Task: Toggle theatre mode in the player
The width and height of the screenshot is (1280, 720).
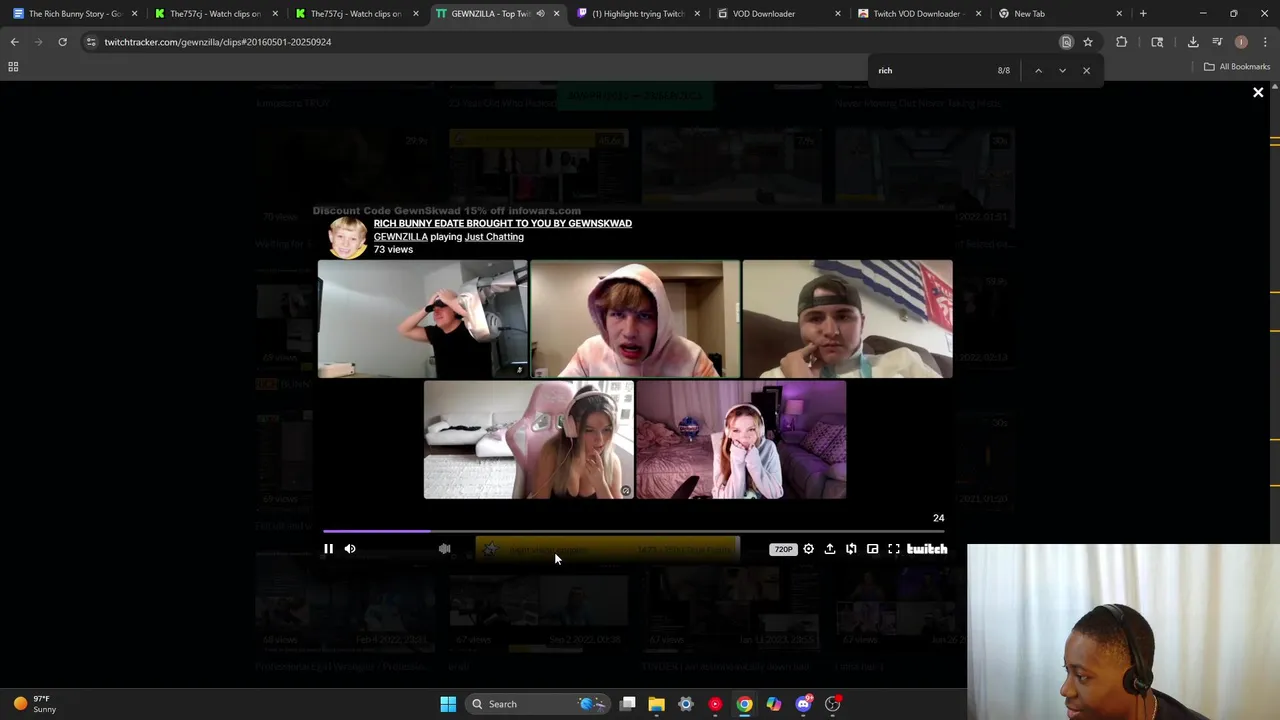Action: [x=872, y=549]
